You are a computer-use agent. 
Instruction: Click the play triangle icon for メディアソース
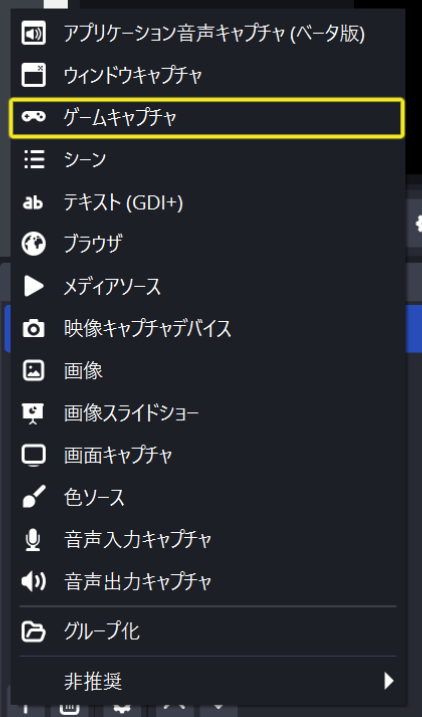[33, 286]
